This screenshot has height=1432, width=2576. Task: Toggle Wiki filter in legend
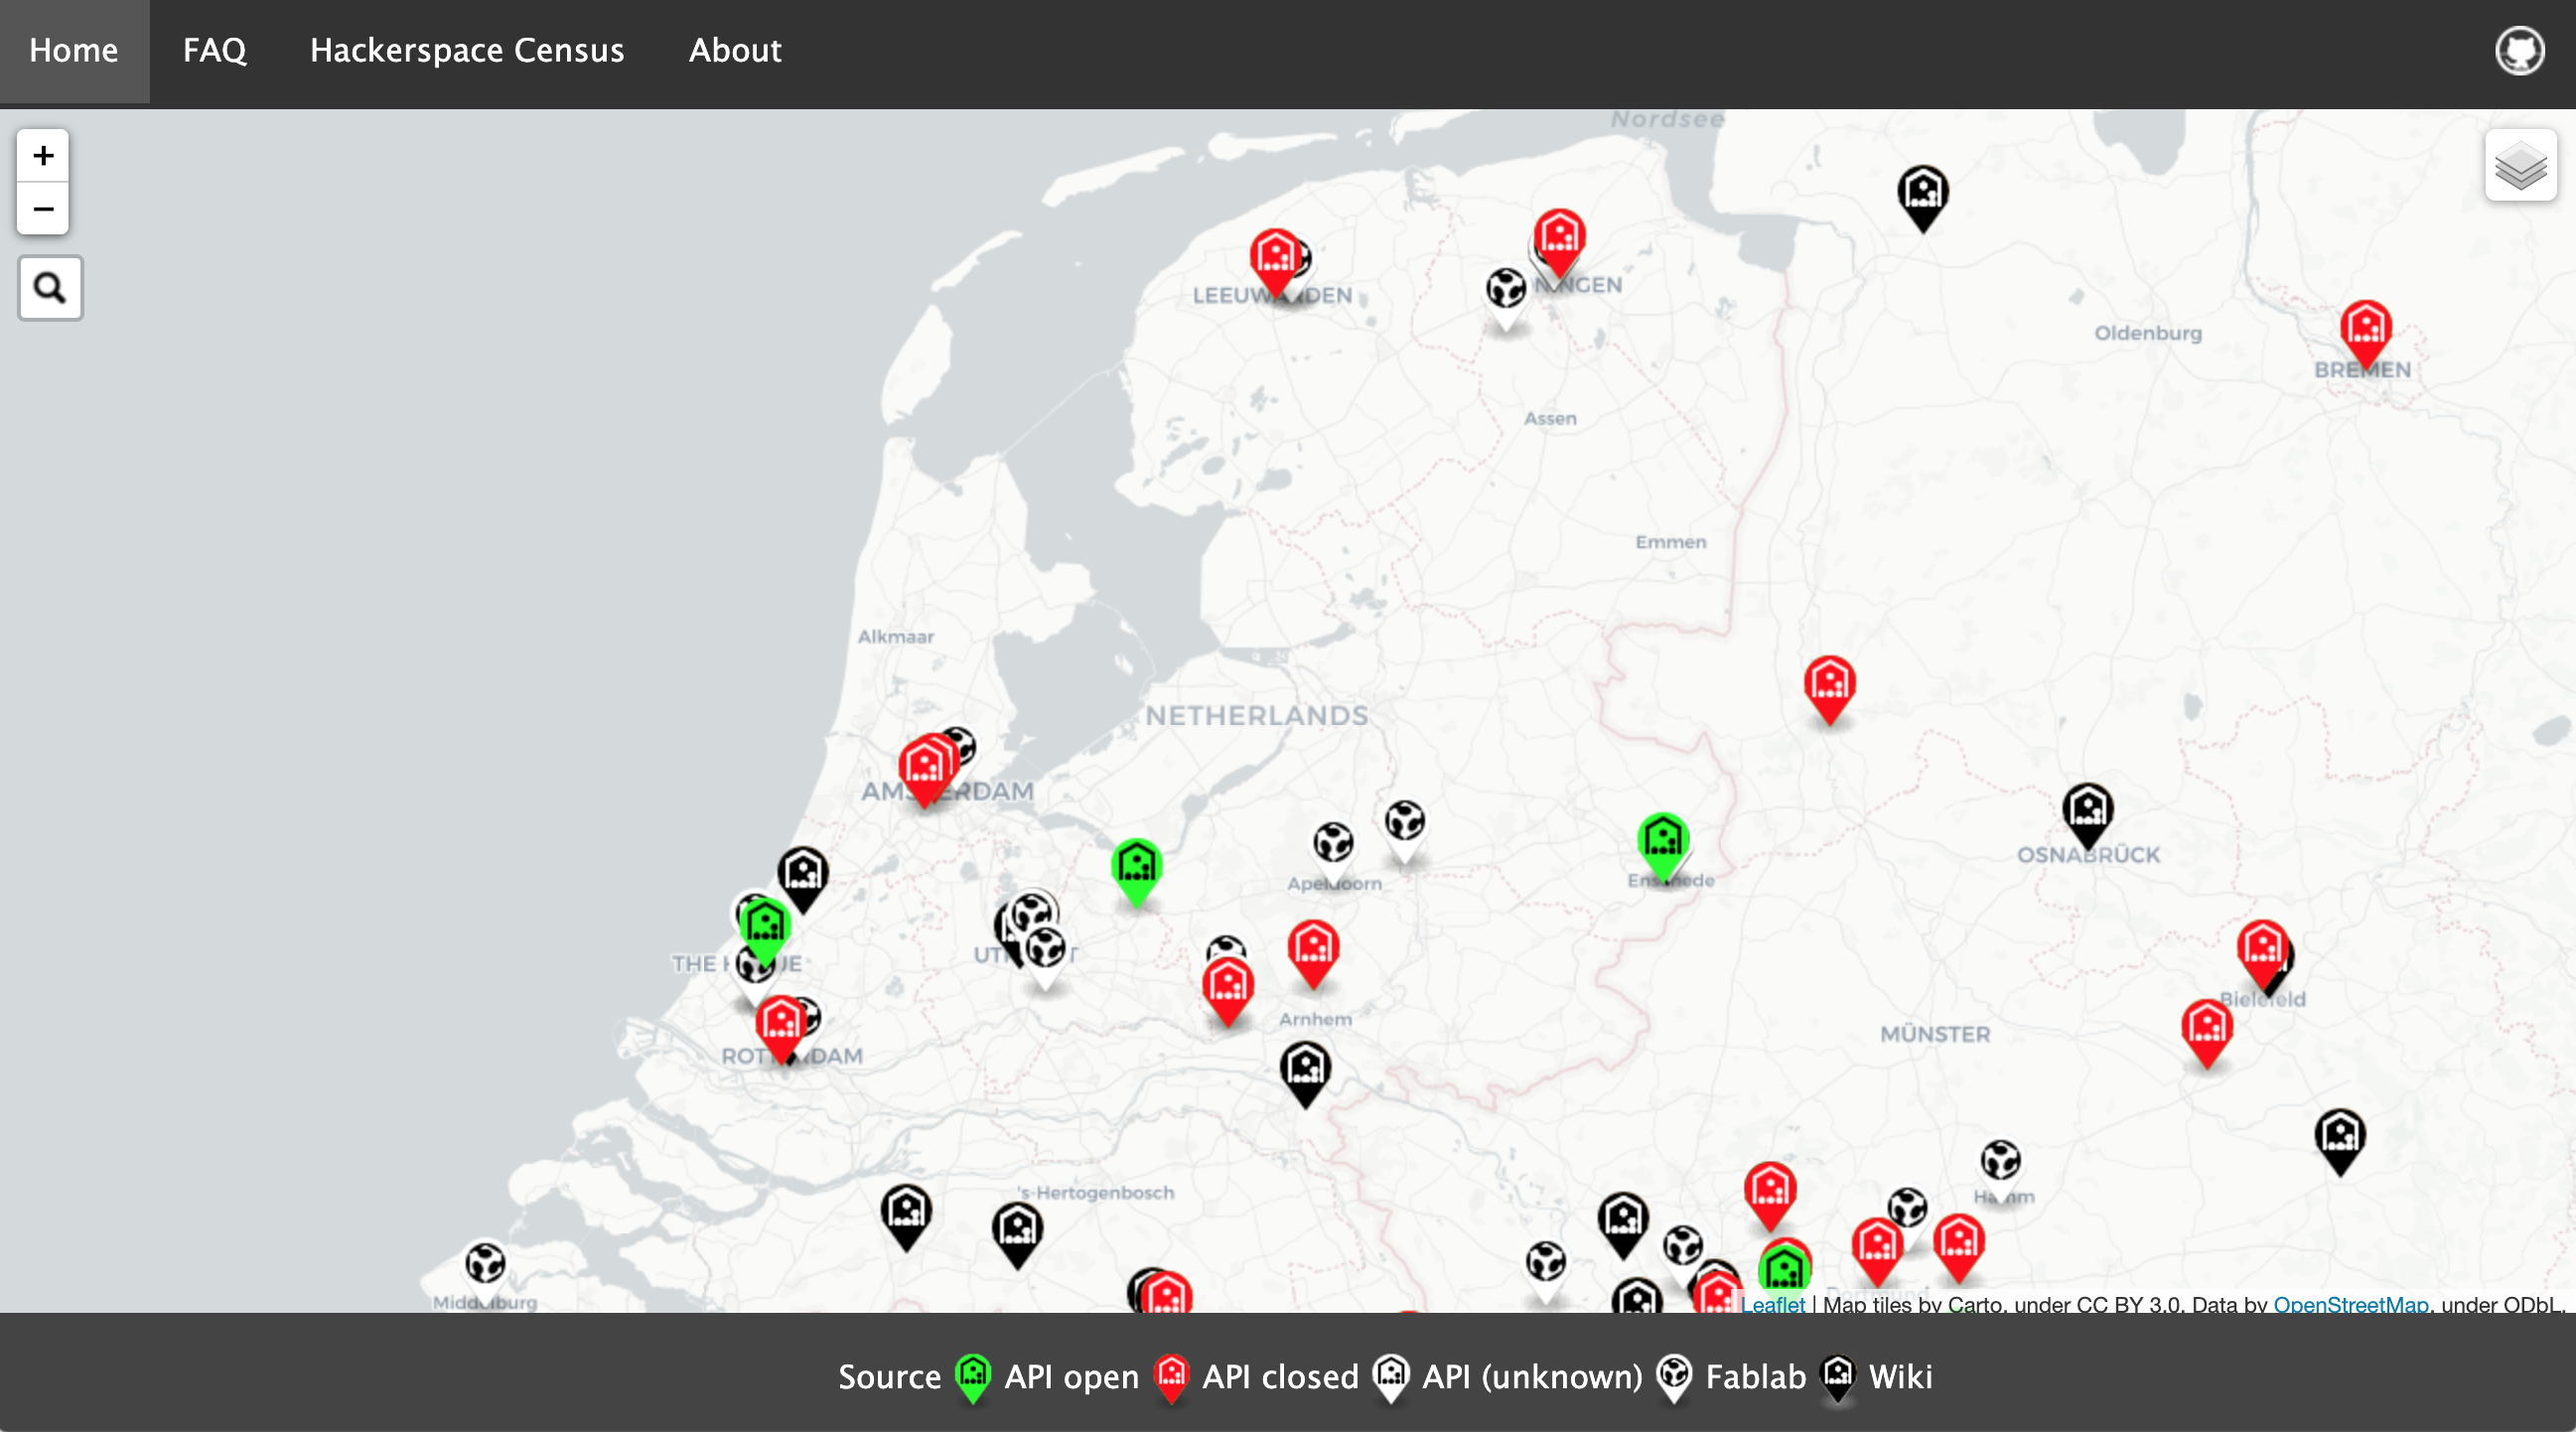1899,1377
